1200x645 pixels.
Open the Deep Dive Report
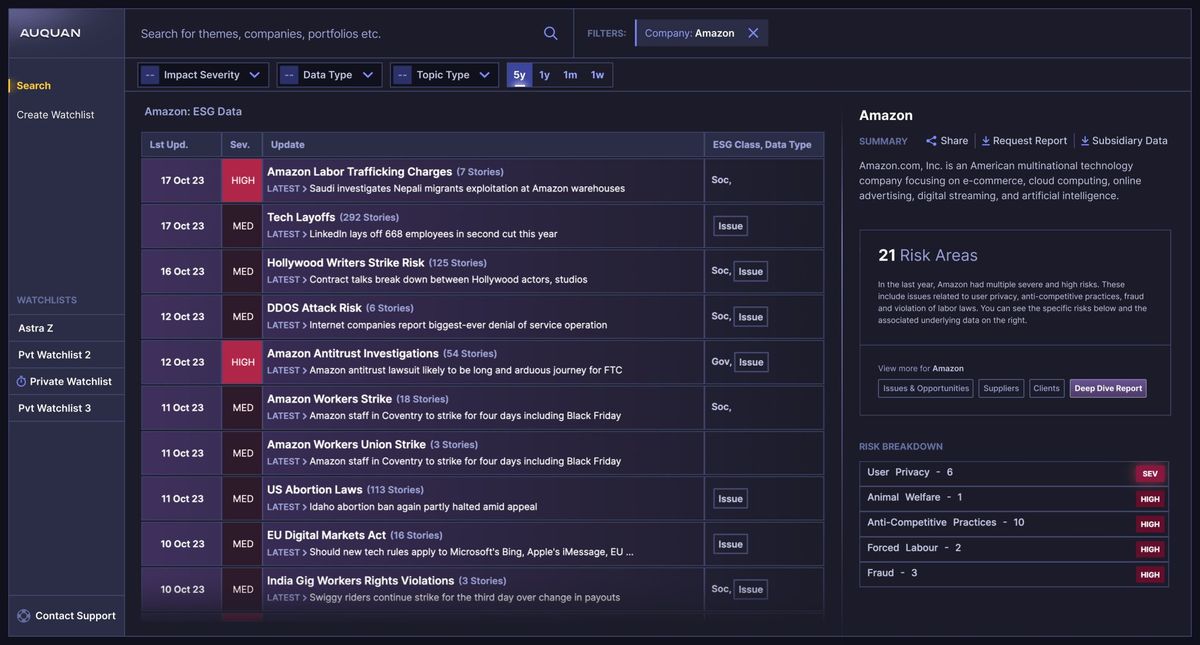pyautogui.click(x=1108, y=388)
